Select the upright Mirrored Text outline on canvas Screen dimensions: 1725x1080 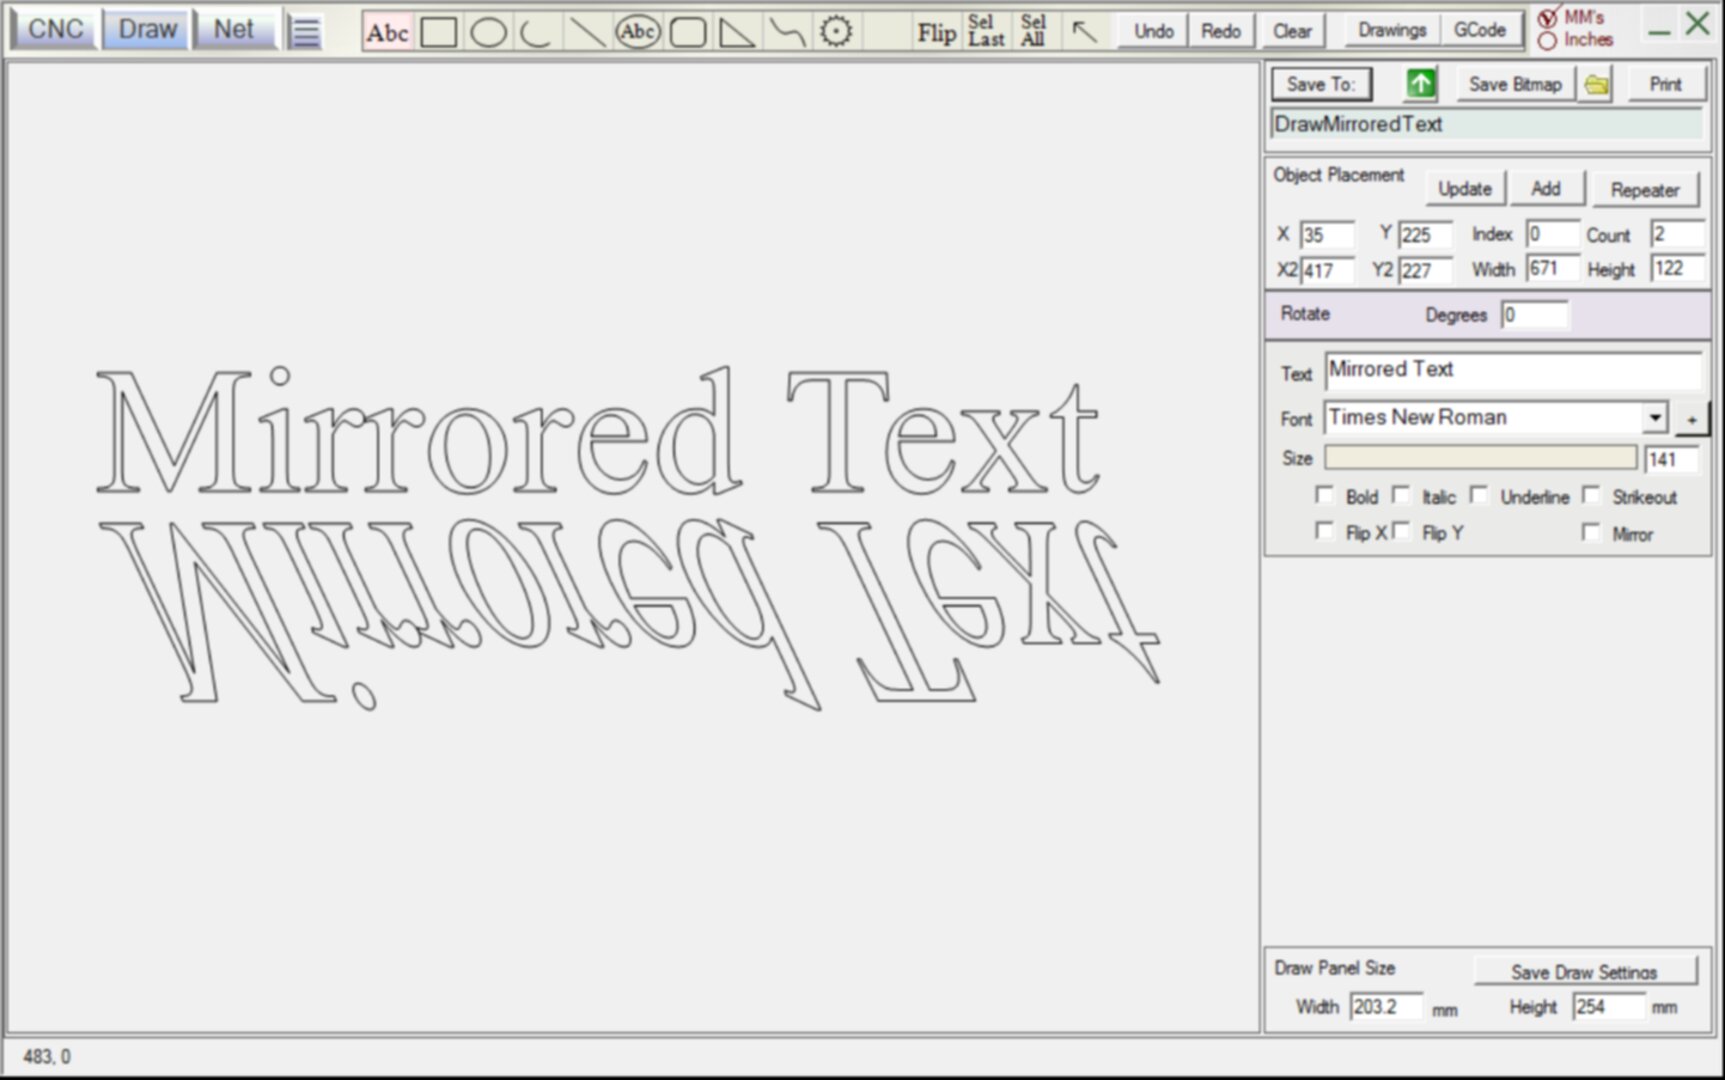(597, 431)
